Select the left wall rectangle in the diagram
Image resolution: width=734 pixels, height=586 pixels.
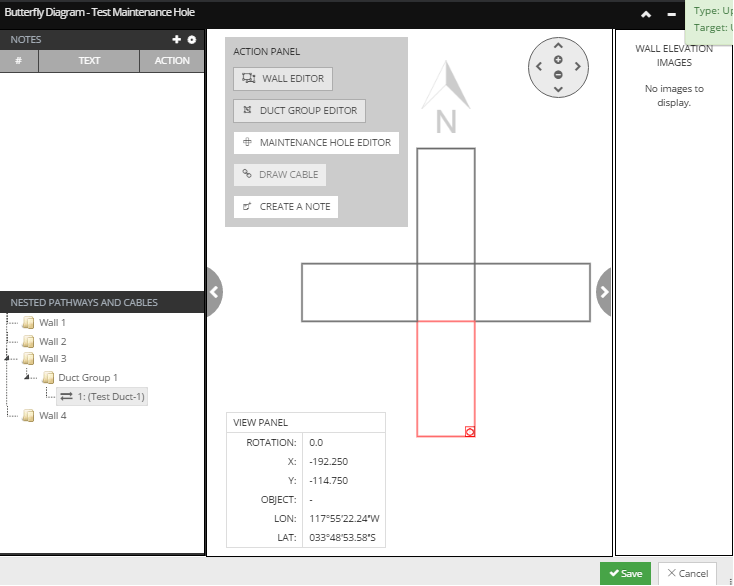pos(359,293)
